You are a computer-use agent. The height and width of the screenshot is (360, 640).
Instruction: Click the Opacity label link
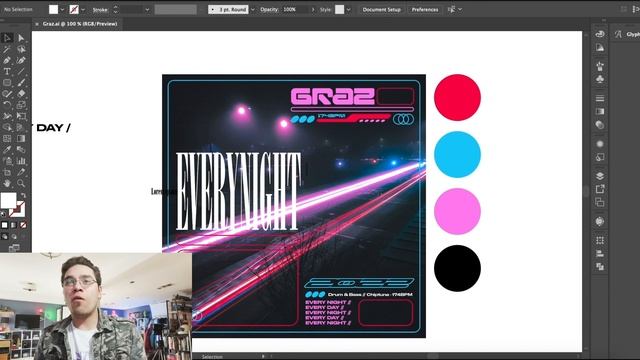pos(269,9)
